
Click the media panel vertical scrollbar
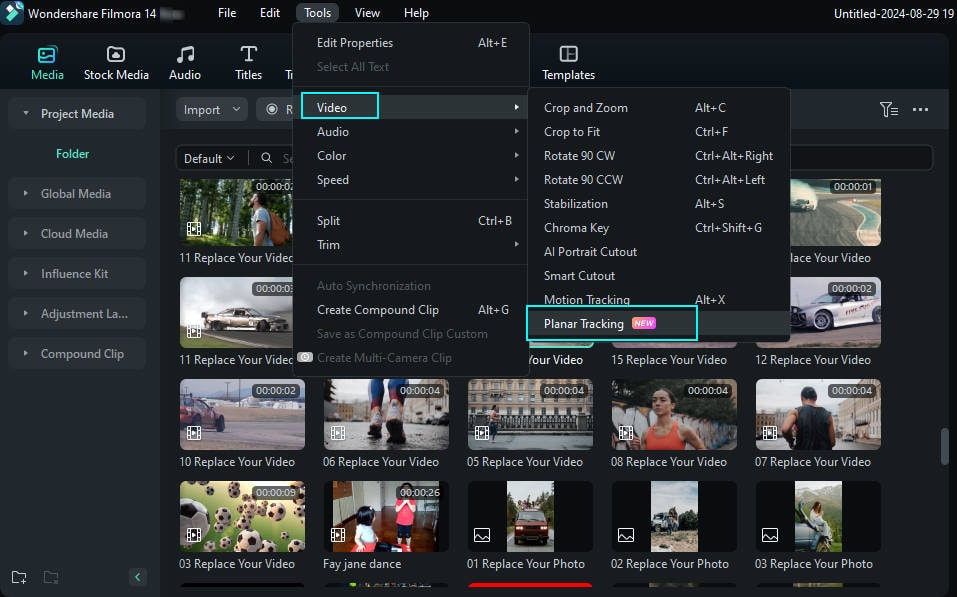click(945, 446)
